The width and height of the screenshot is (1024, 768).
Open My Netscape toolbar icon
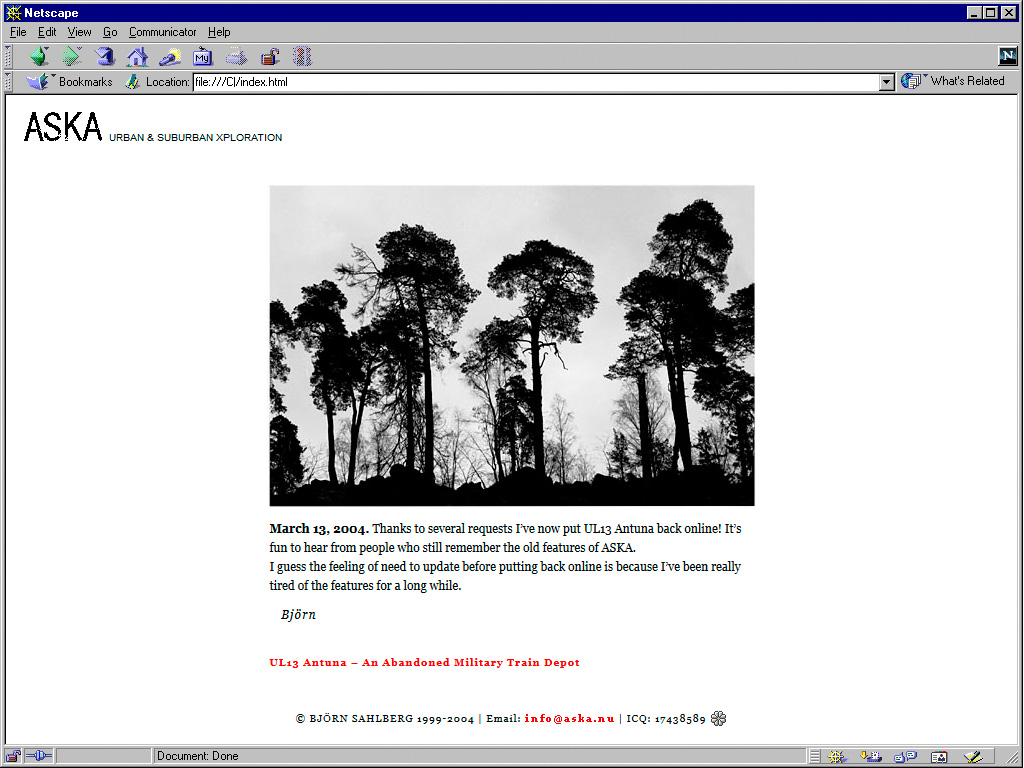click(x=203, y=57)
